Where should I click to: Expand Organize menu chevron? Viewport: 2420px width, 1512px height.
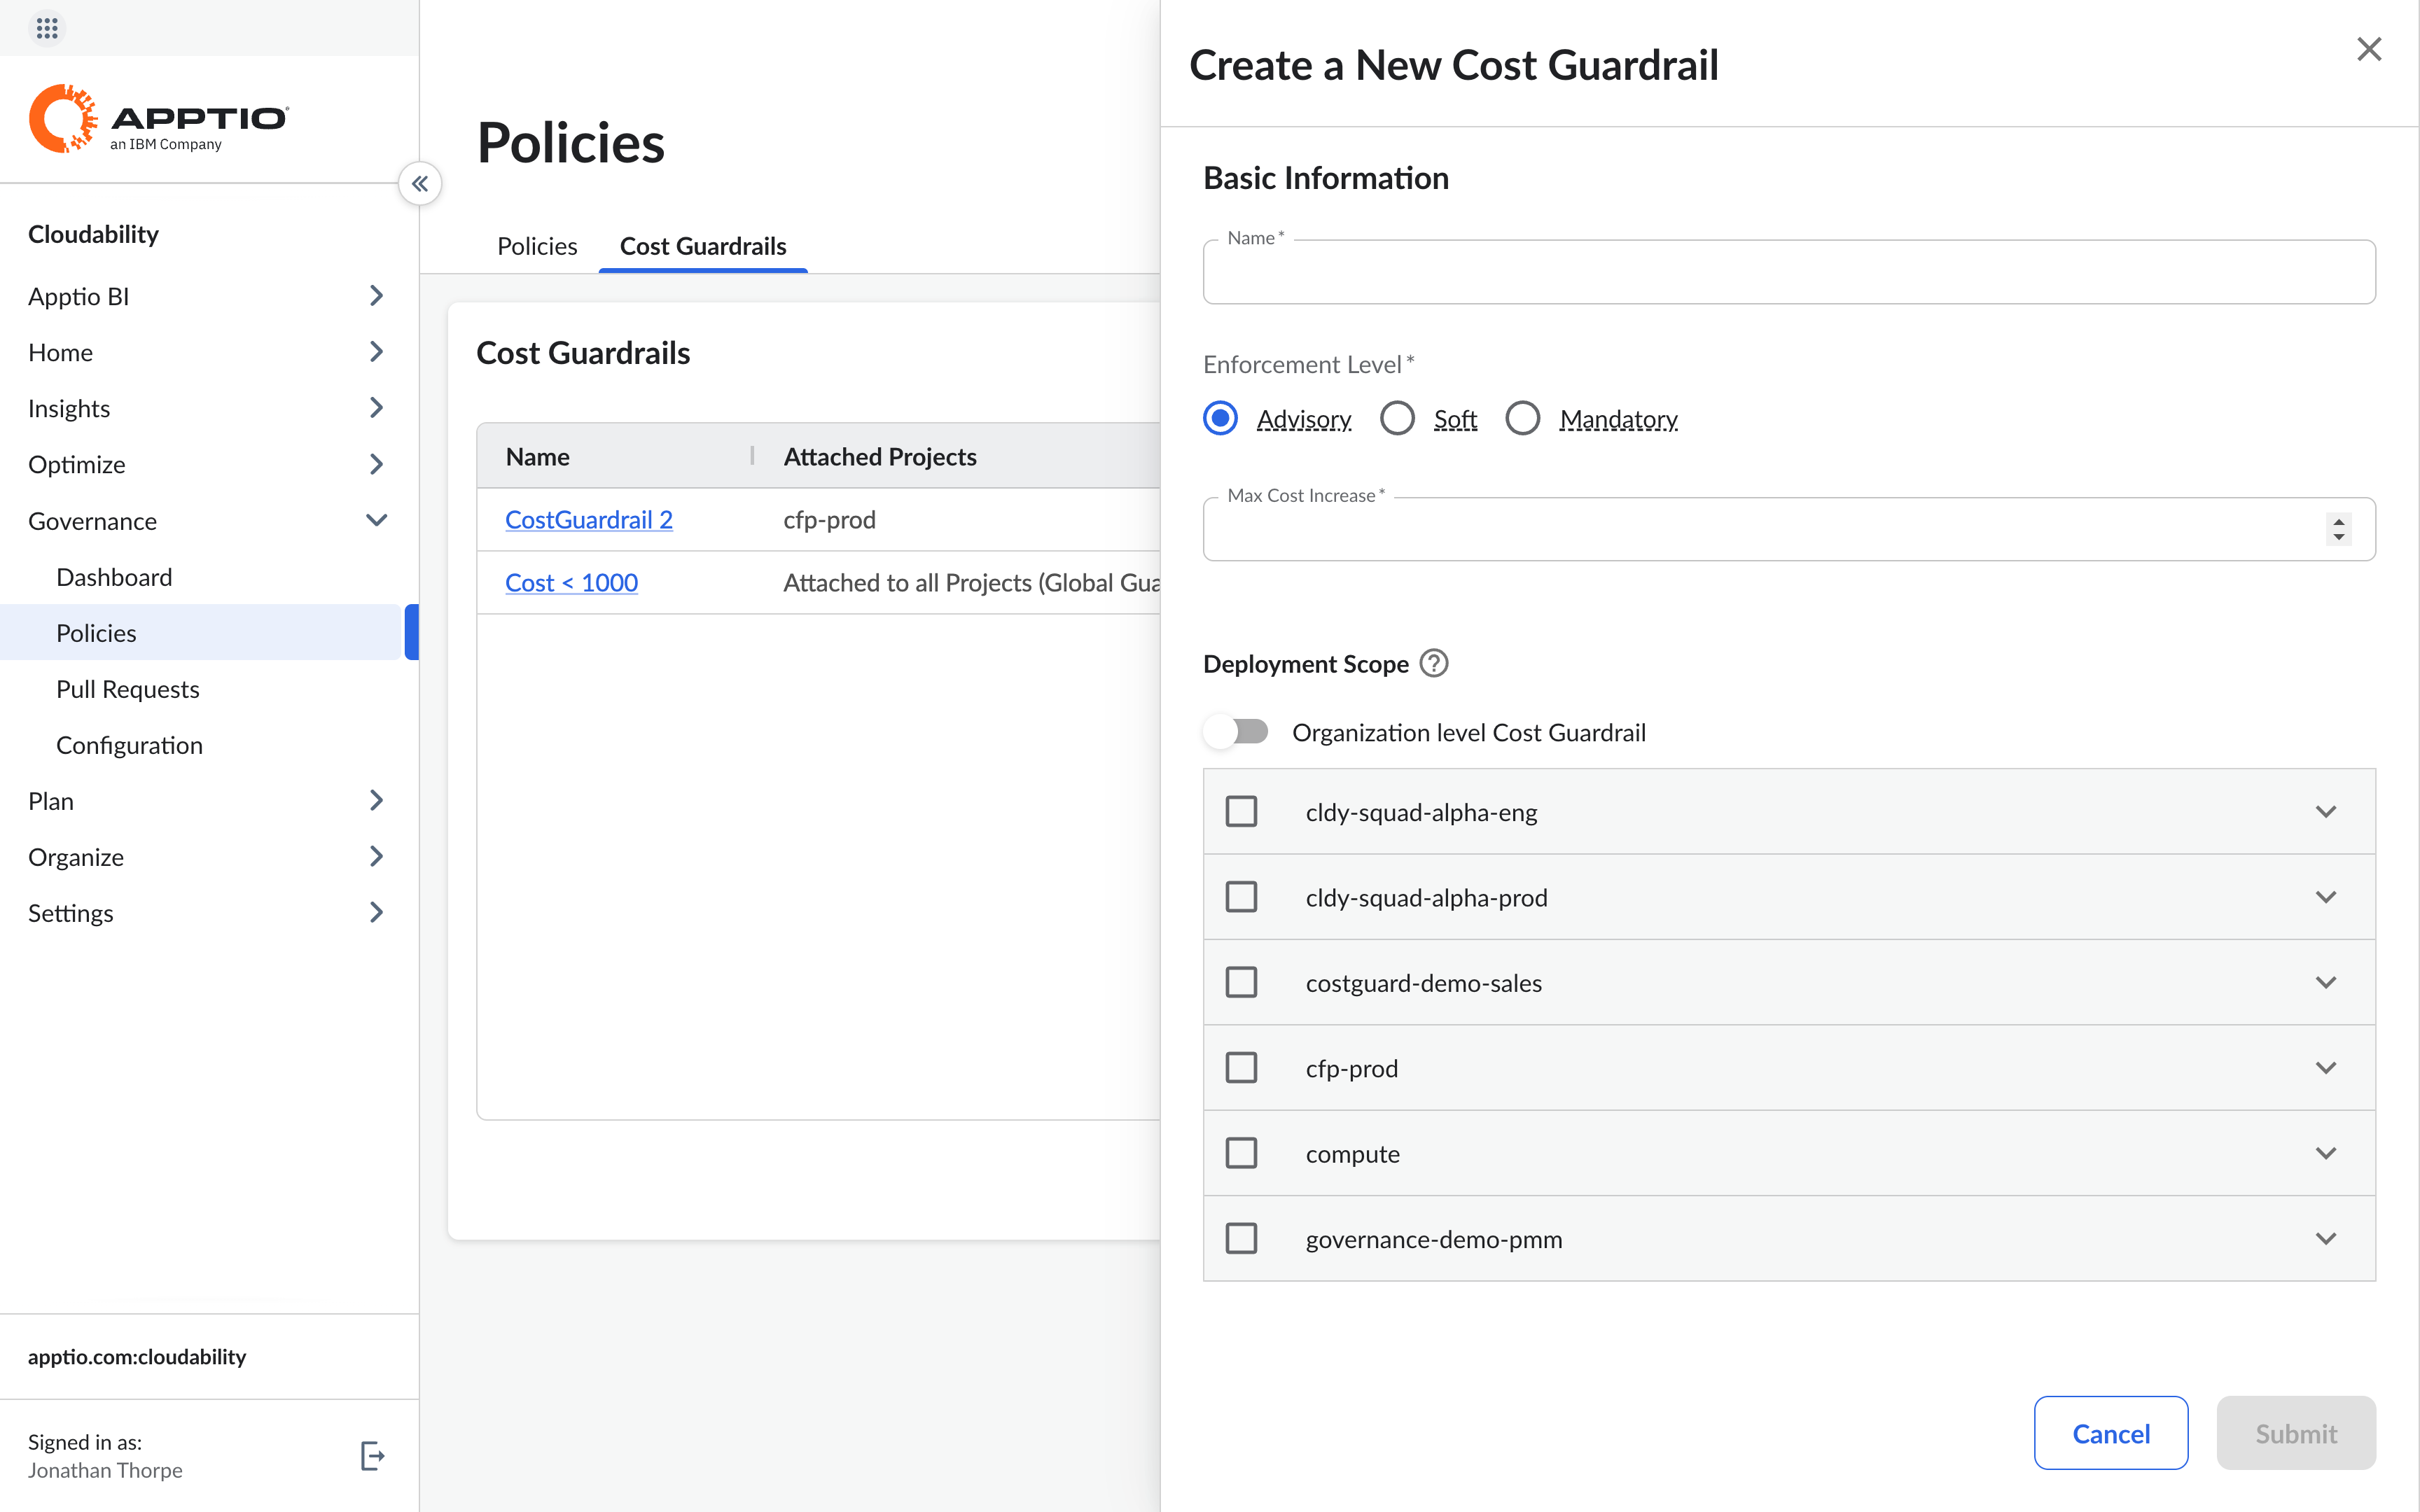pos(376,856)
